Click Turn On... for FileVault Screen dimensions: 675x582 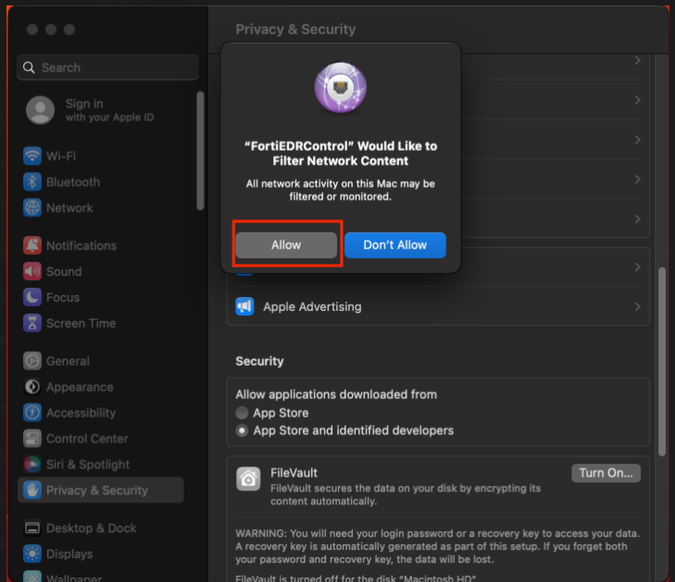[x=606, y=473]
